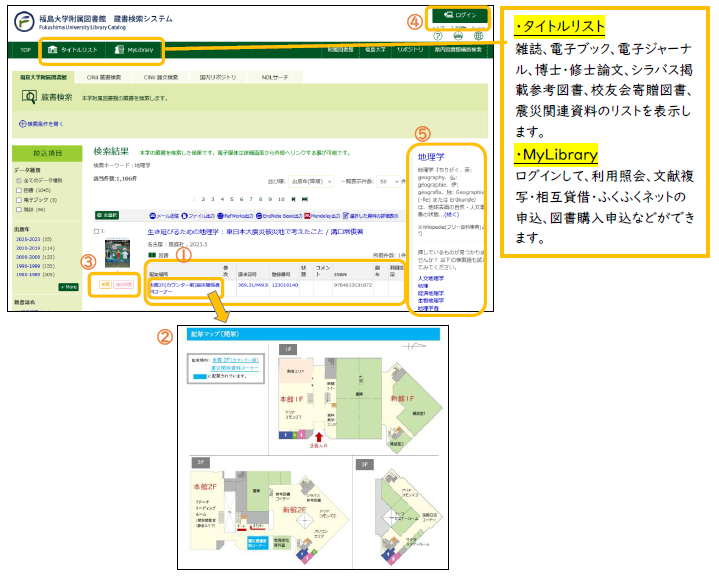Click the login button

tap(460, 16)
